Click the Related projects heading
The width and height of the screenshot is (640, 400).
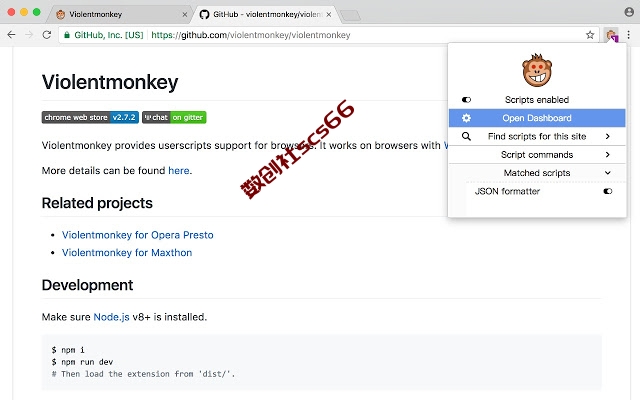click(97, 203)
